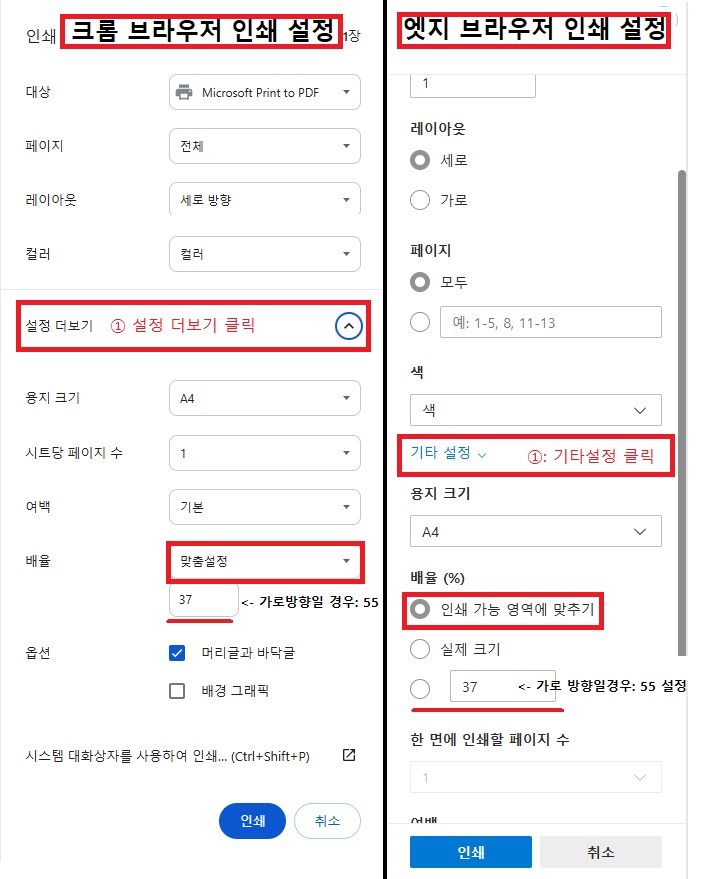Viewport: 713px width, 879px height.
Task: Click the page range field 예: 1-5, 8, 11-13
Action: (x=550, y=322)
